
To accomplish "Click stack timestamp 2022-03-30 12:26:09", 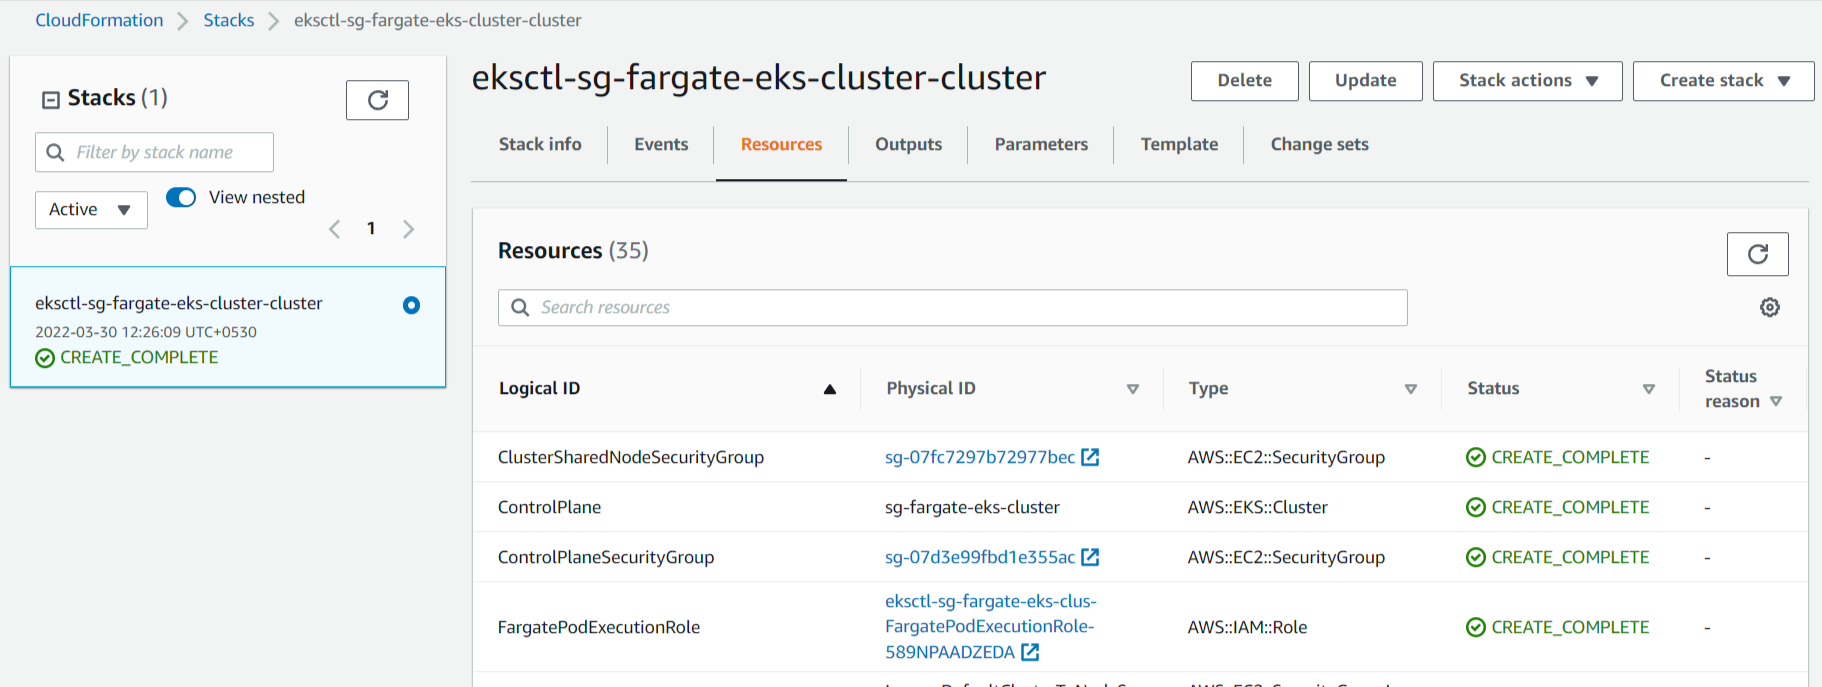I will click(146, 332).
